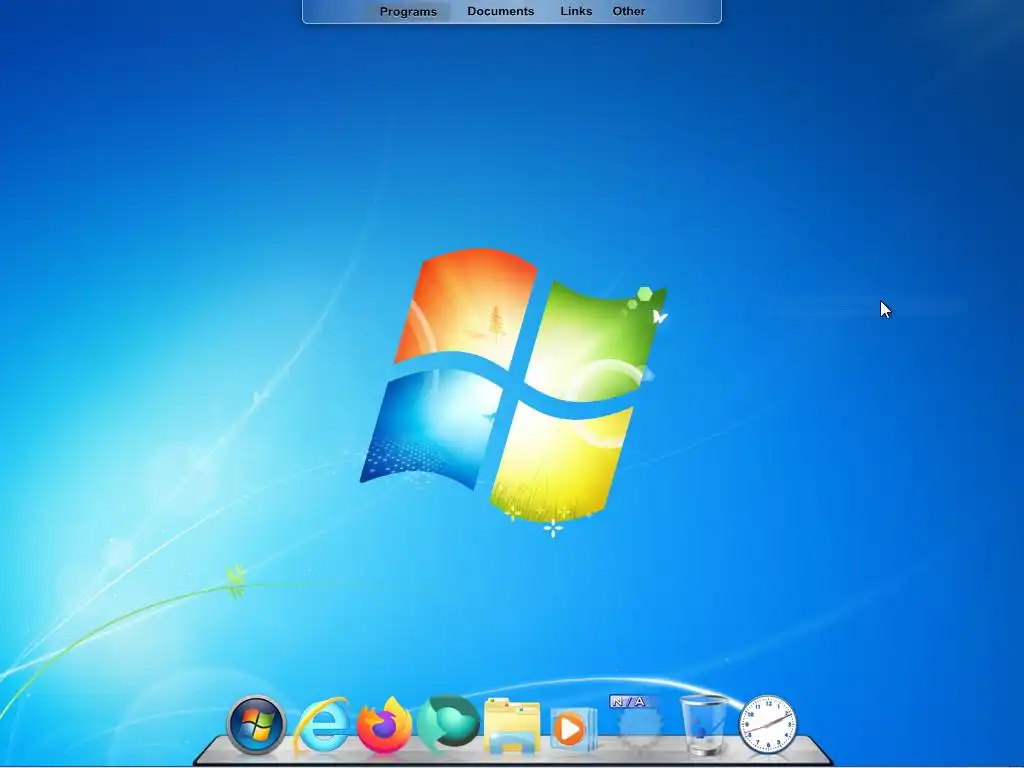
Task: Open Firefox from the dock
Action: (x=384, y=725)
